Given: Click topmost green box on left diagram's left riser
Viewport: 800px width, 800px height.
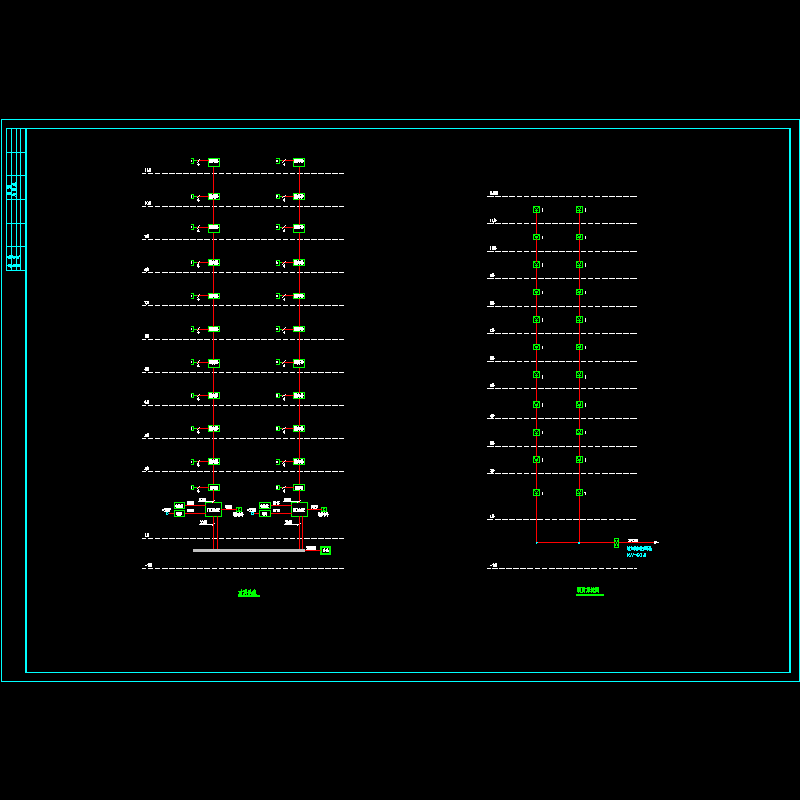Looking at the screenshot, I should pos(214,162).
